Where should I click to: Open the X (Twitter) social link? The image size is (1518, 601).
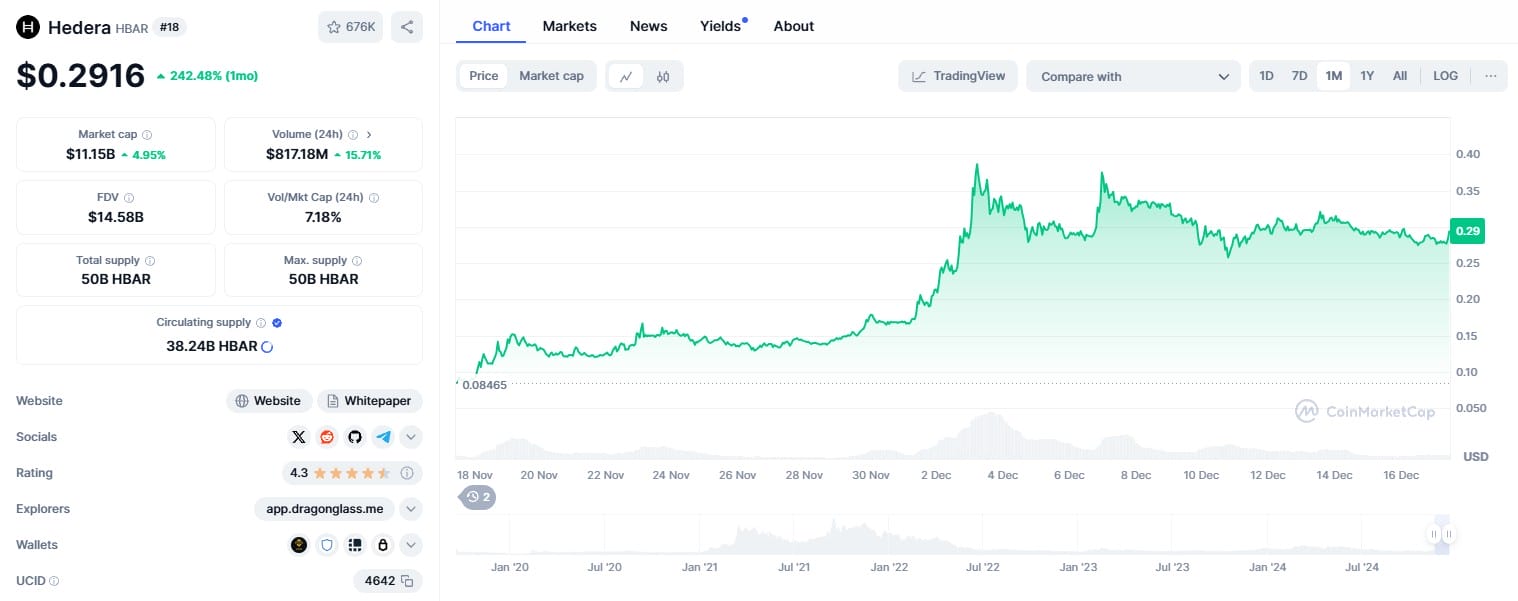(299, 437)
